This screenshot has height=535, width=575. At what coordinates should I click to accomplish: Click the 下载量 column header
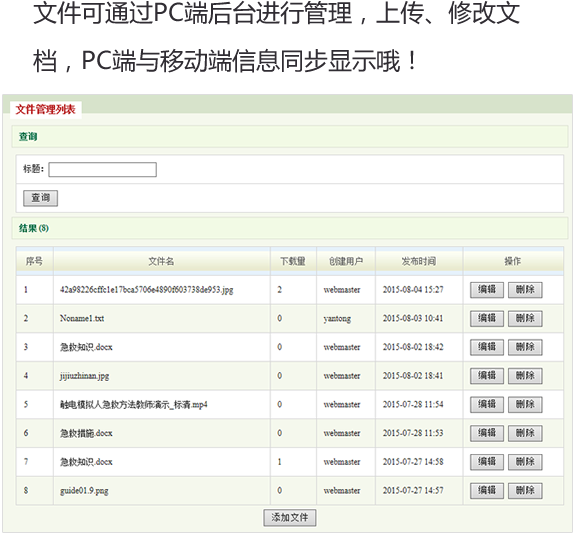tap(293, 261)
